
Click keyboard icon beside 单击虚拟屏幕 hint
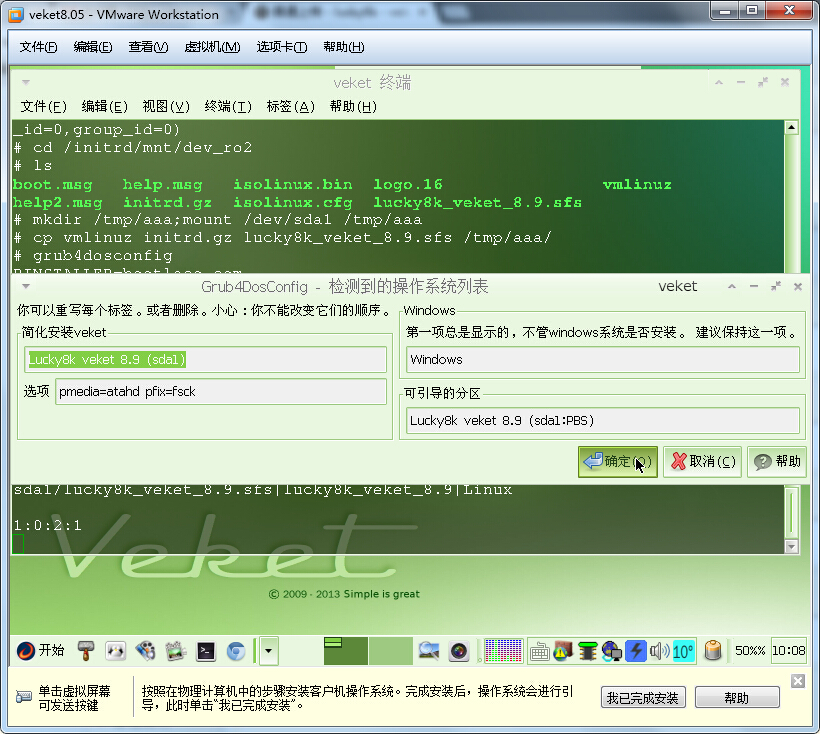[24, 697]
